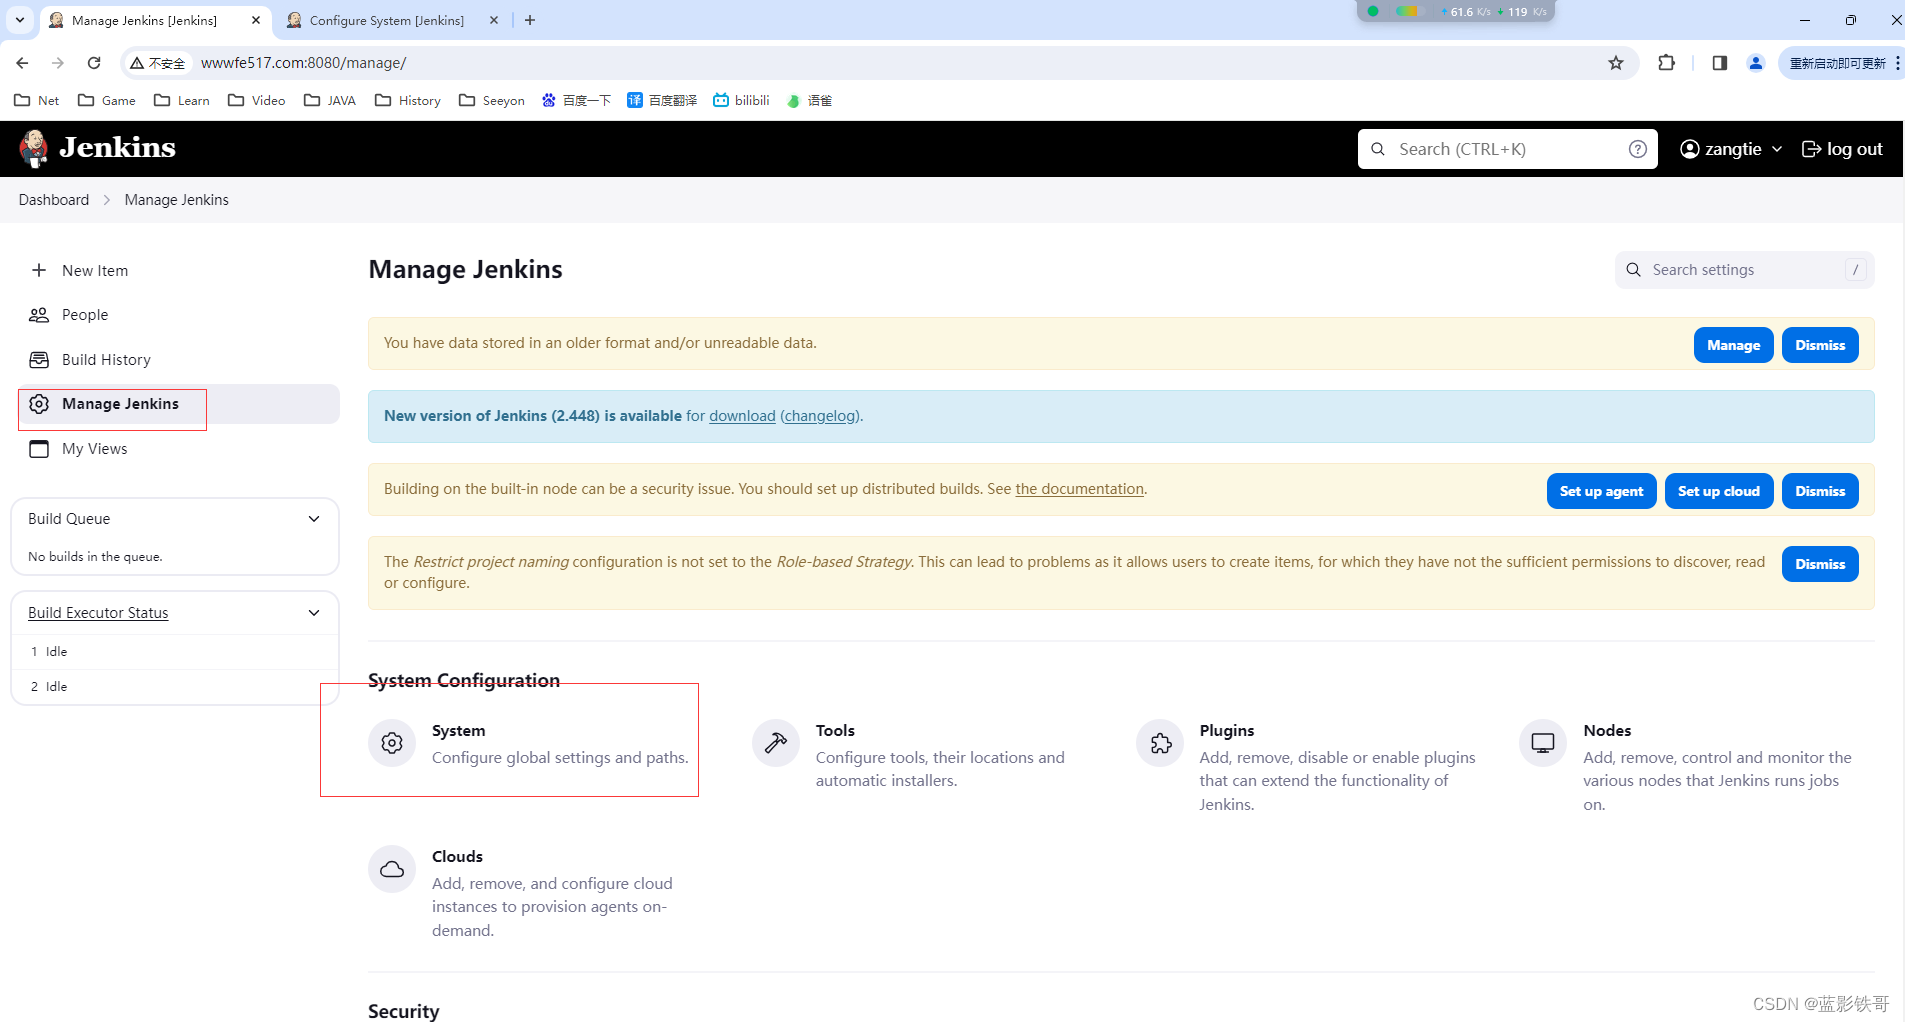1905x1022 pixels.
Task: Click the 重新启动即可更新 update button
Action: 1838,63
